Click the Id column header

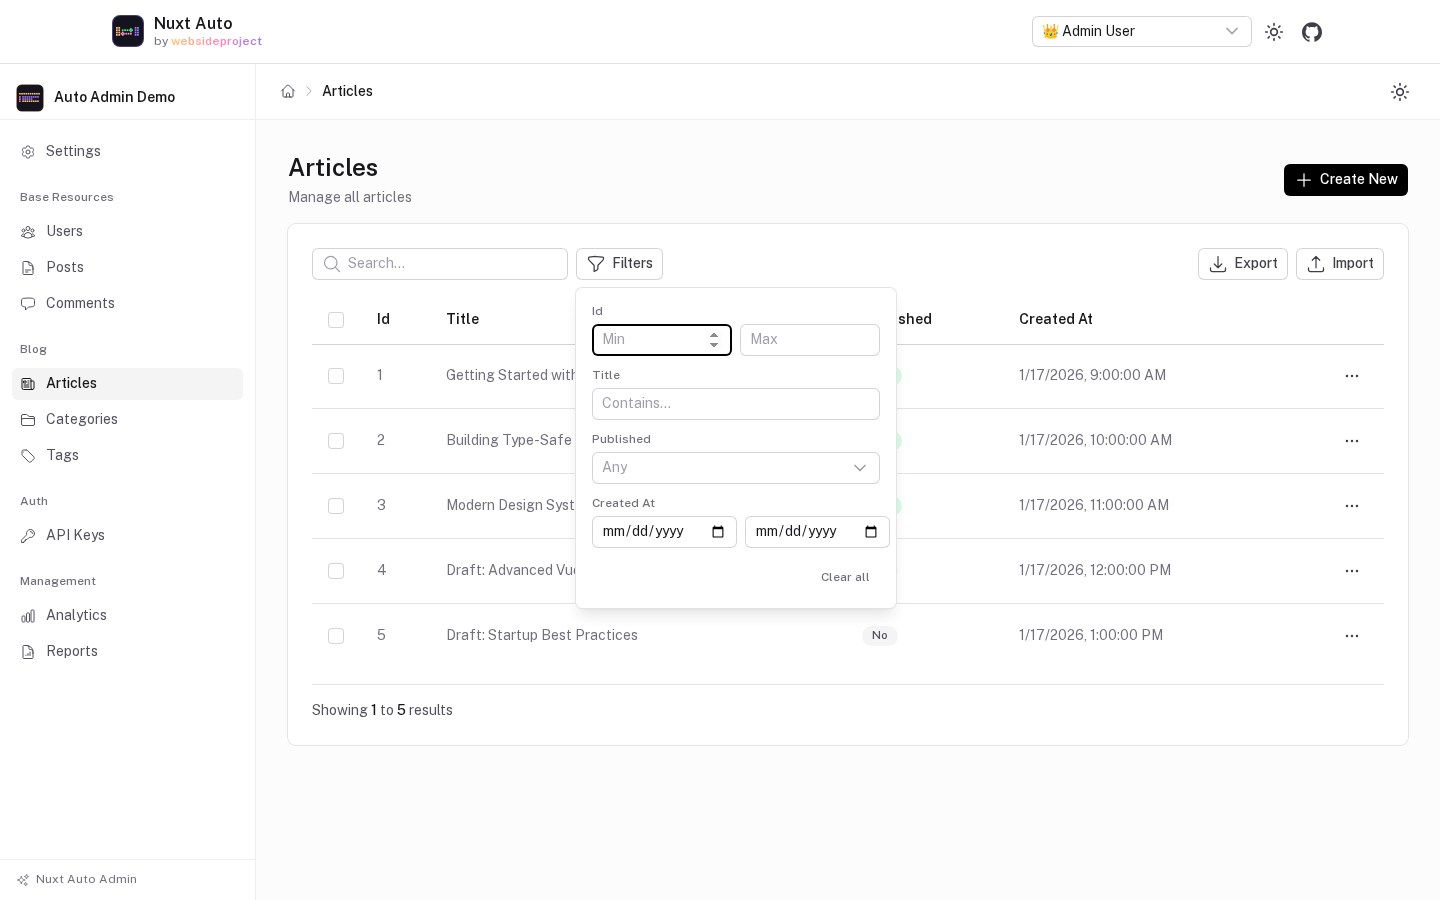(383, 319)
